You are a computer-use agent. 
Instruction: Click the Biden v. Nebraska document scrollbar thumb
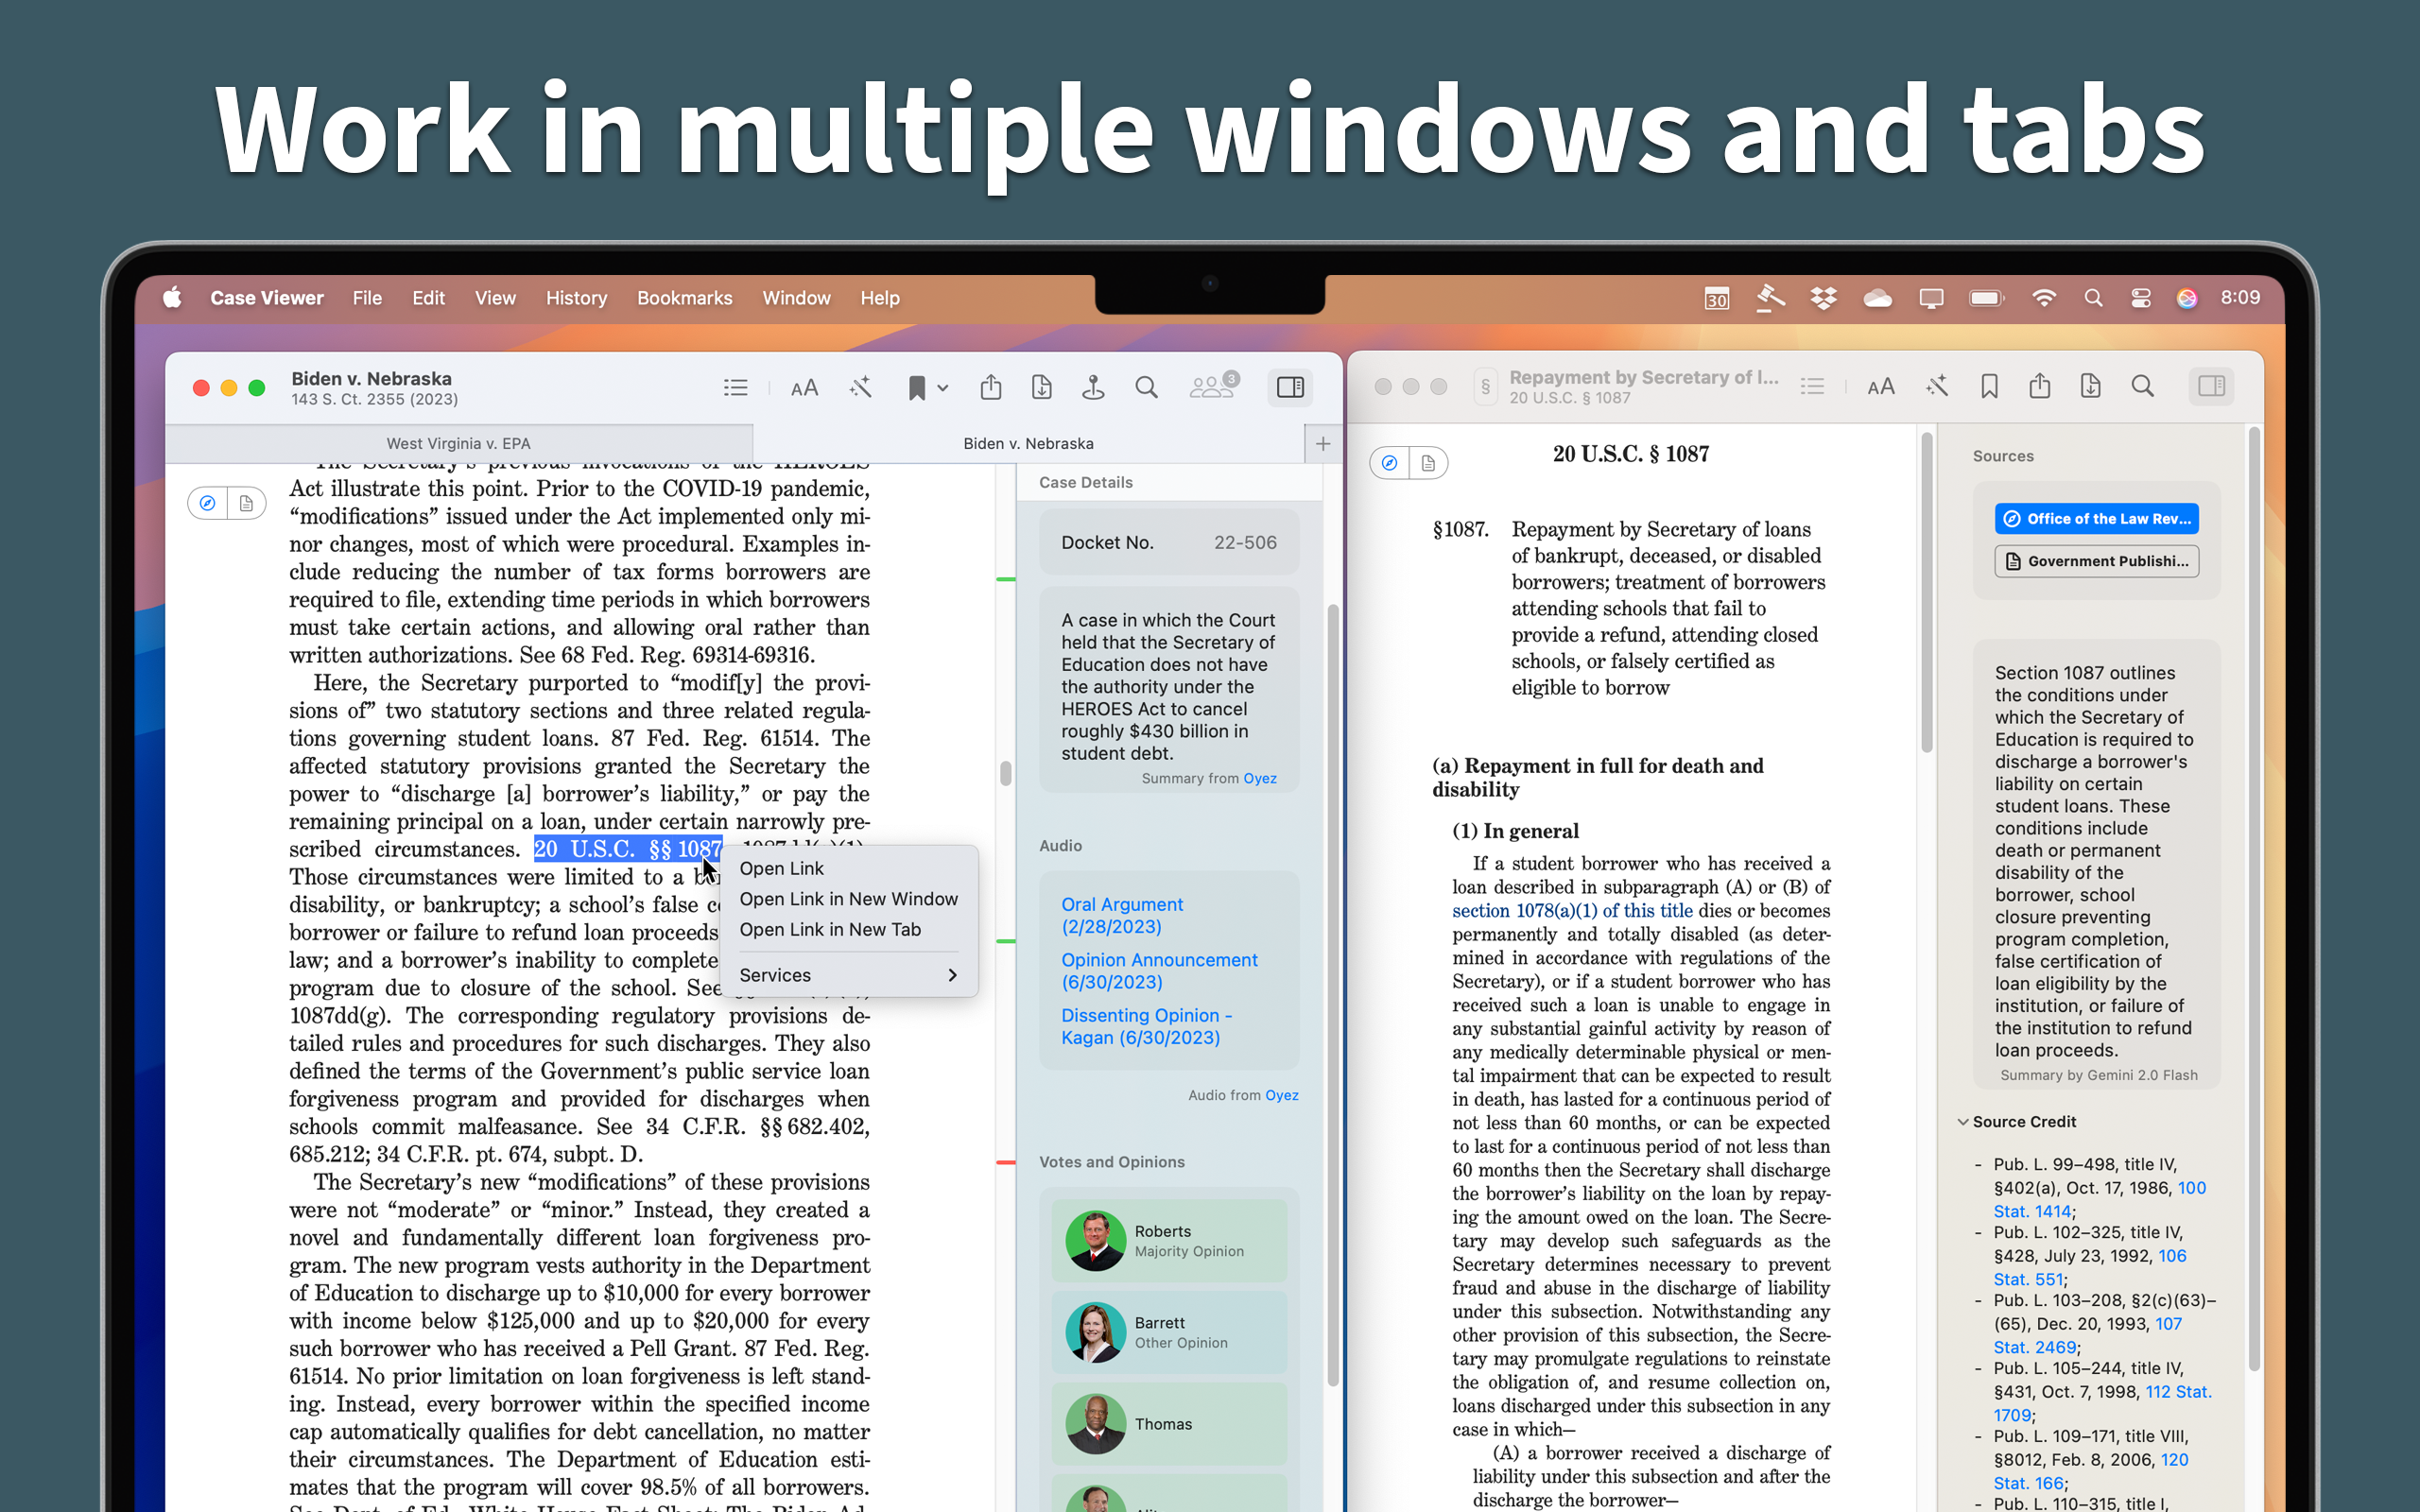[1005, 773]
